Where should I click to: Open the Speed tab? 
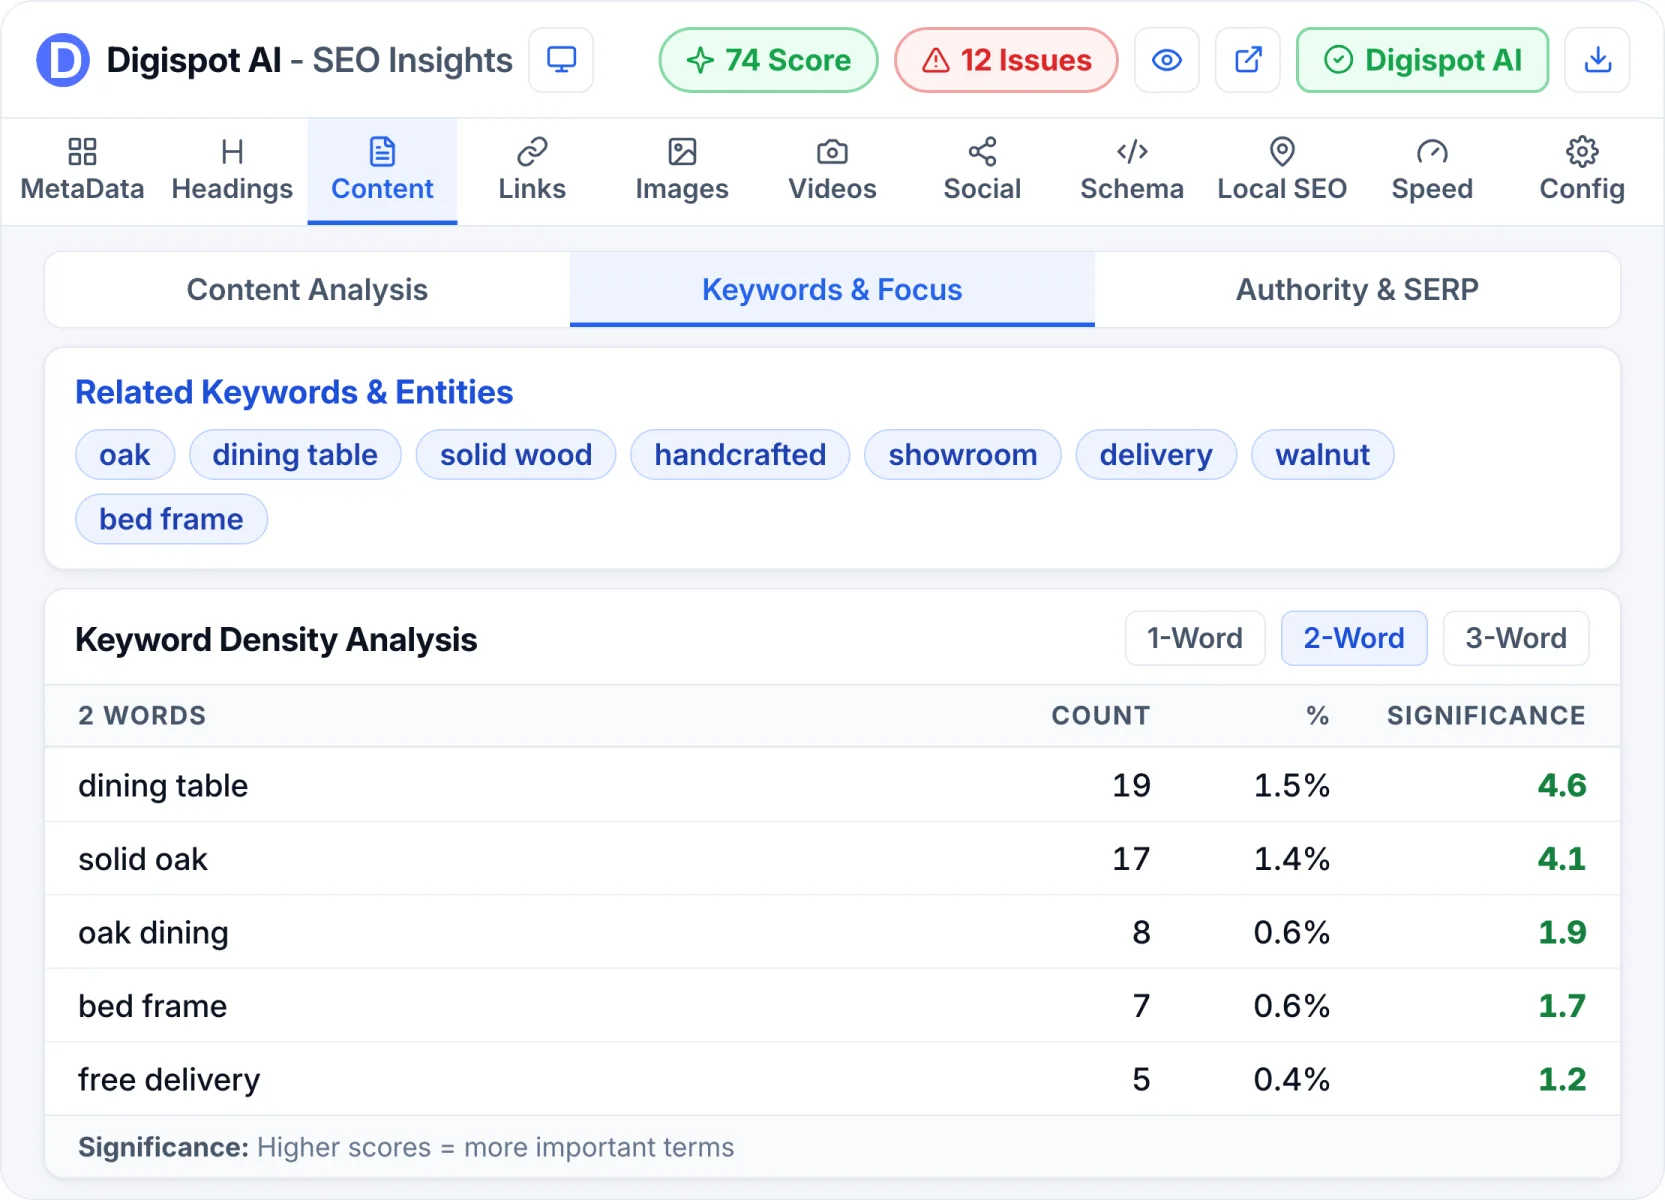pos(1432,171)
